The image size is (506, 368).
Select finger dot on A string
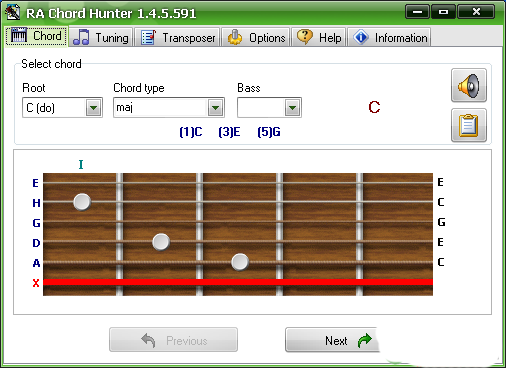click(x=240, y=262)
